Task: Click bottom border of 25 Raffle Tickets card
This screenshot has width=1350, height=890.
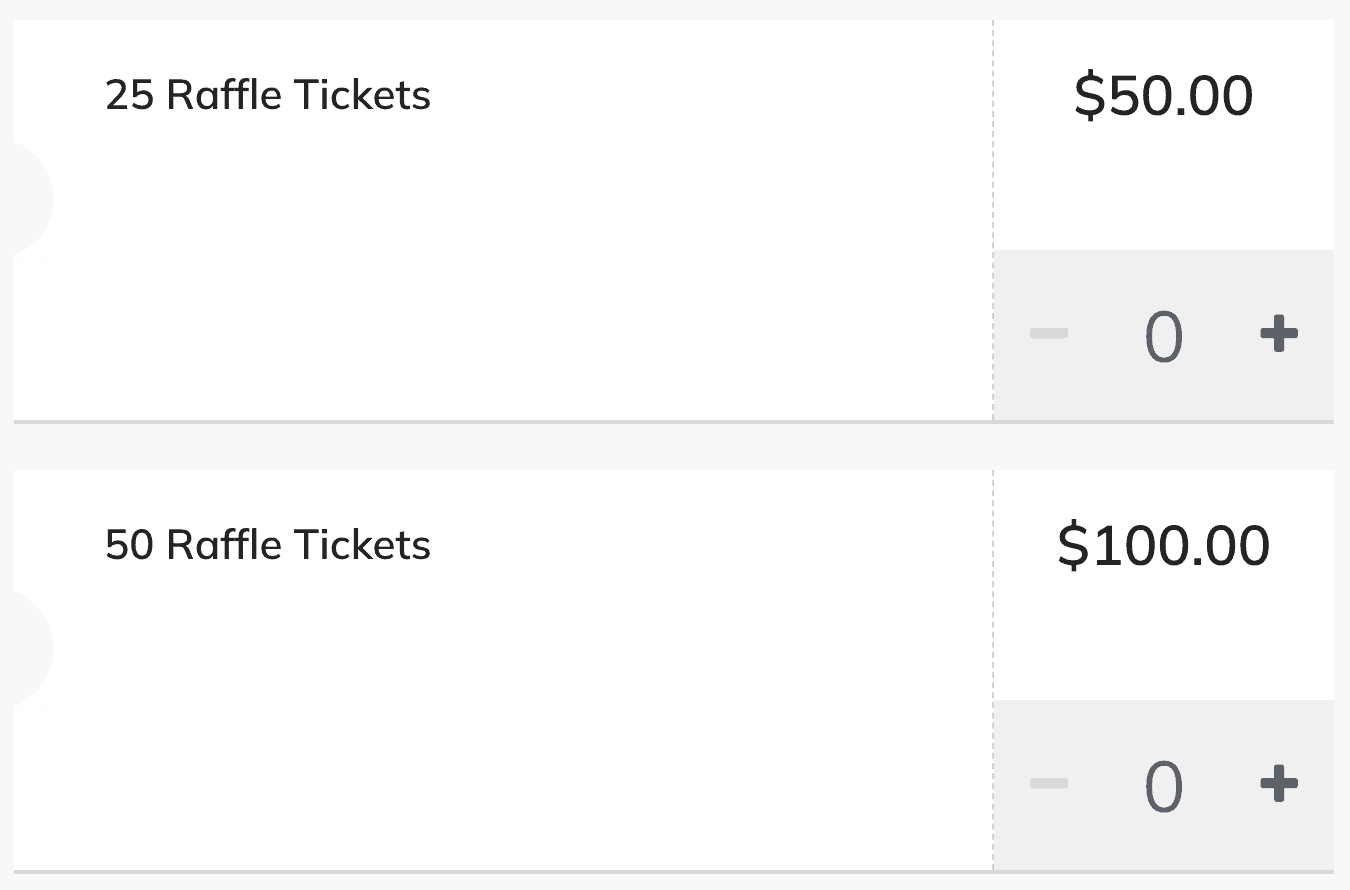Action: (500, 422)
